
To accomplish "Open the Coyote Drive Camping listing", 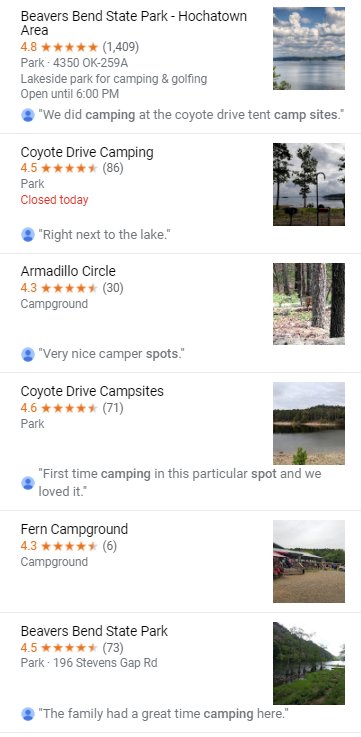I will [x=87, y=152].
